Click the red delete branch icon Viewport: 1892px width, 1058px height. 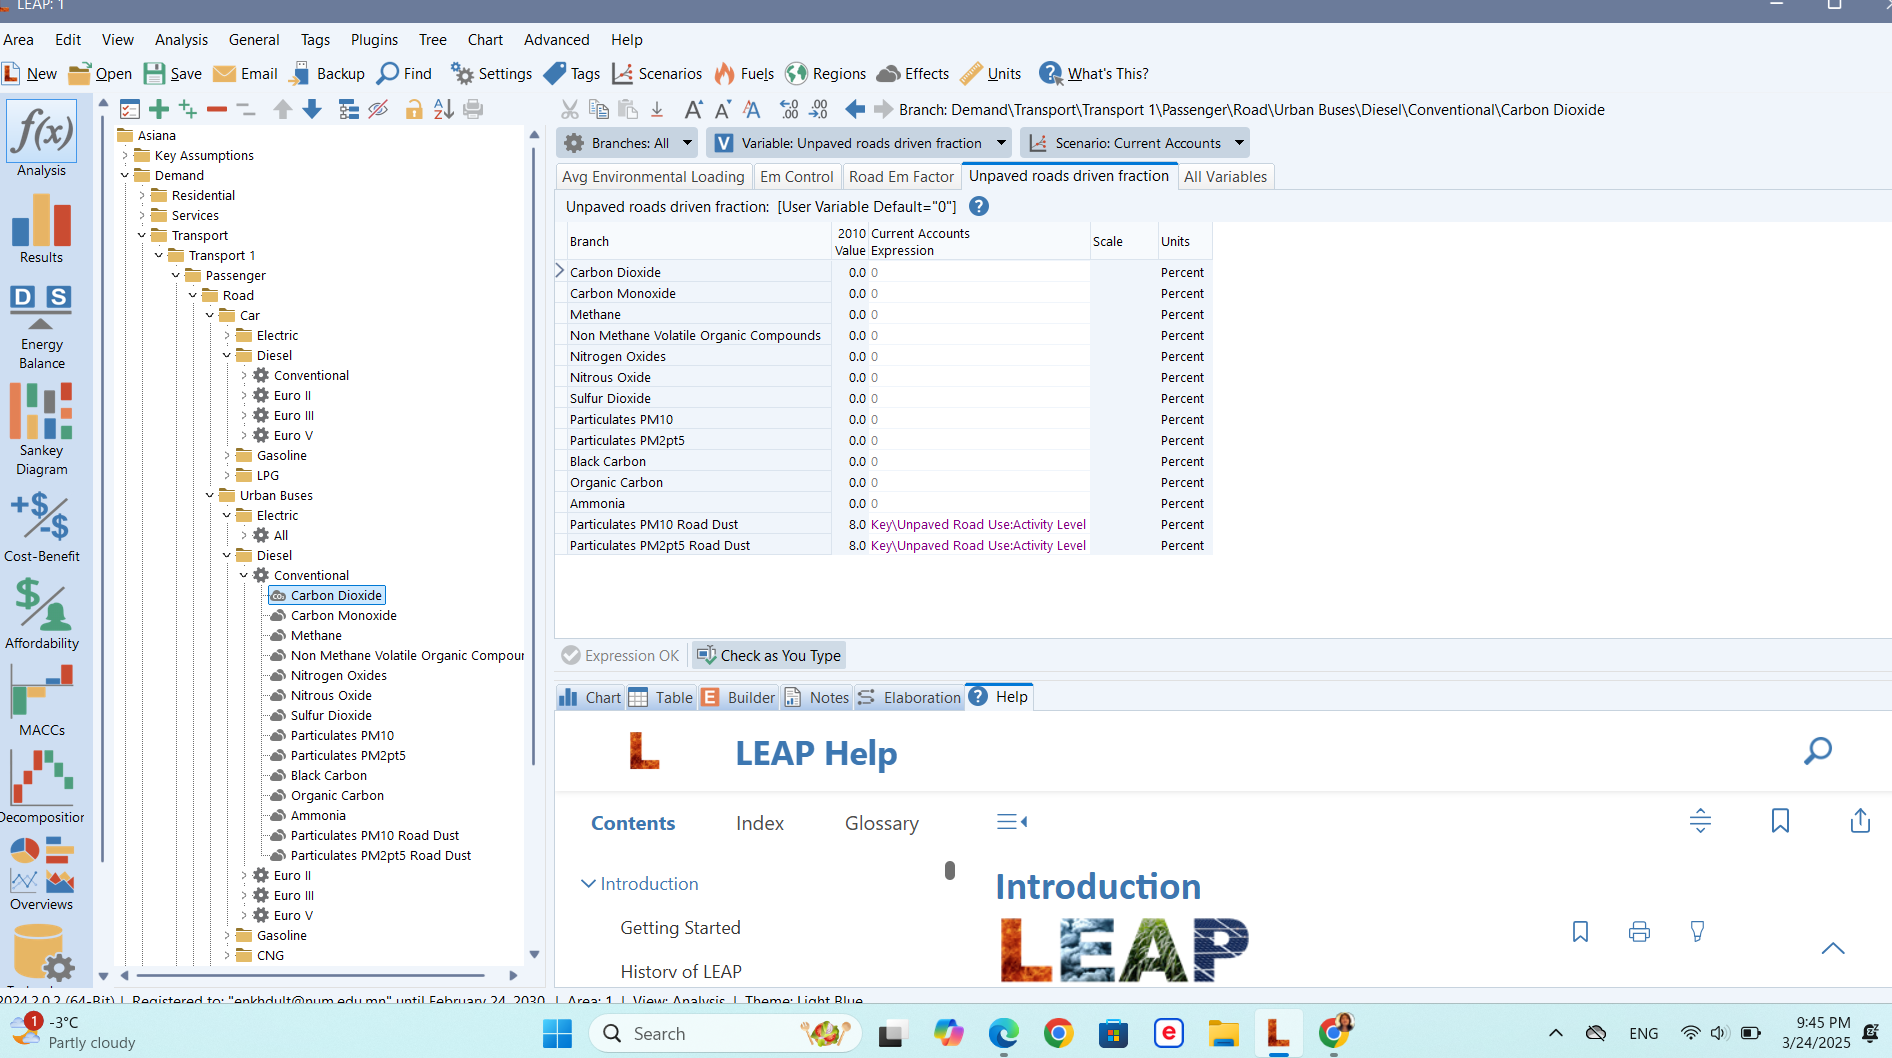point(217,109)
